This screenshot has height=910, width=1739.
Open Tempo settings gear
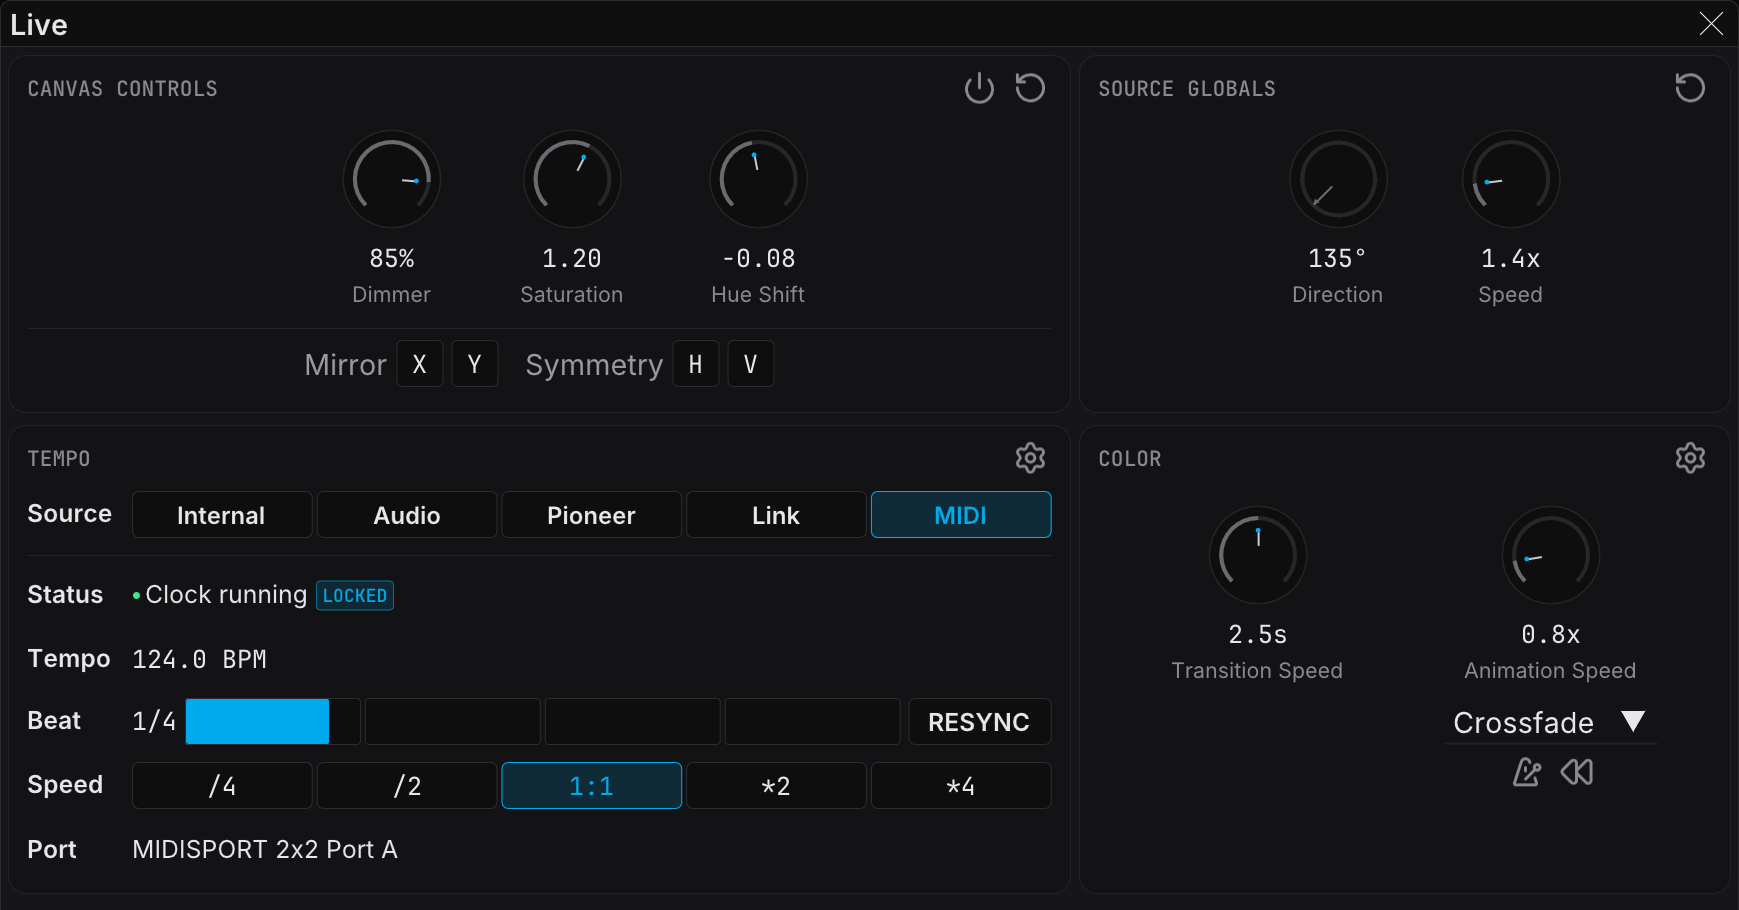1030,458
